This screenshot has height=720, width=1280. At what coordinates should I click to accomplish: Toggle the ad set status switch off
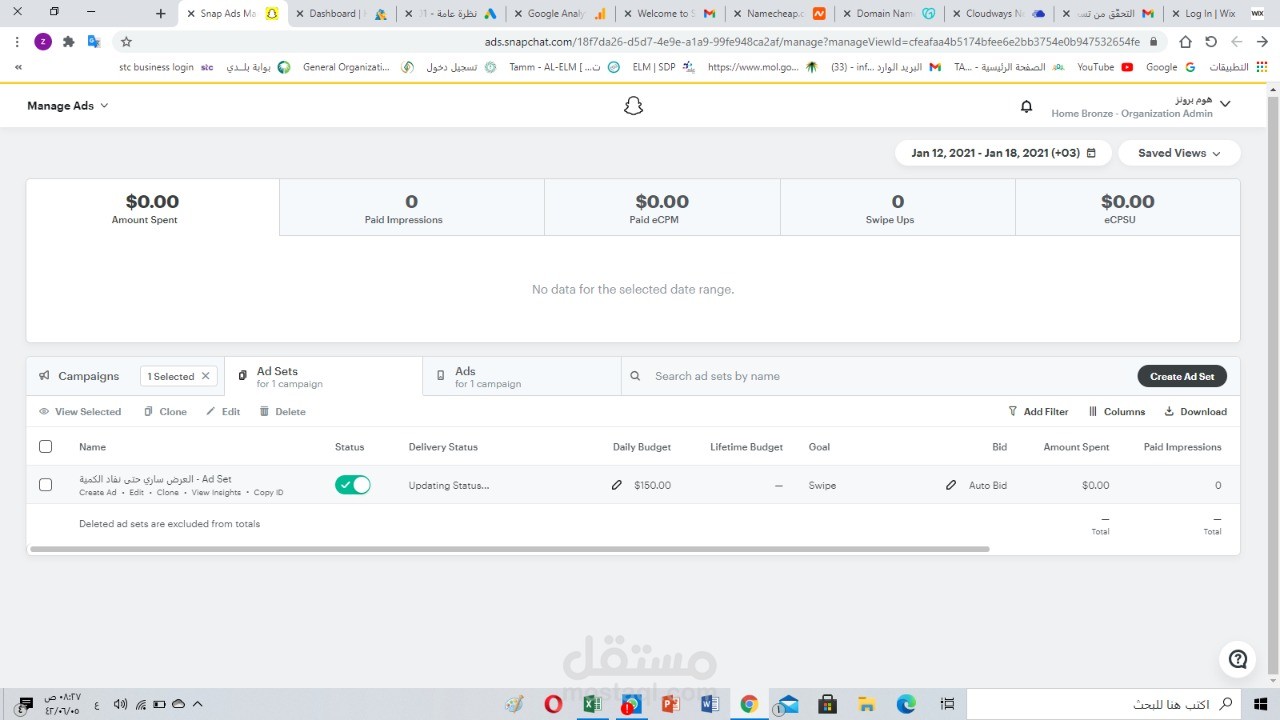tap(353, 485)
